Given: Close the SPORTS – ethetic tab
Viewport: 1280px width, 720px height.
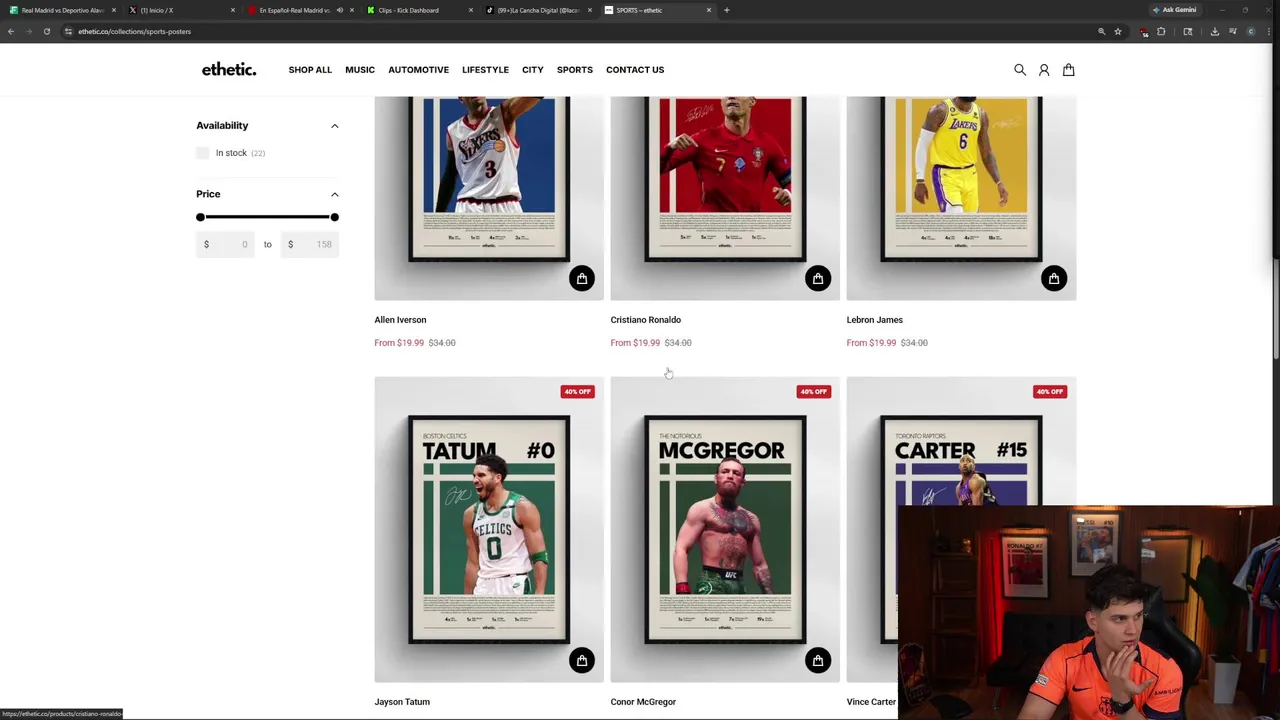Looking at the screenshot, I should [x=709, y=10].
